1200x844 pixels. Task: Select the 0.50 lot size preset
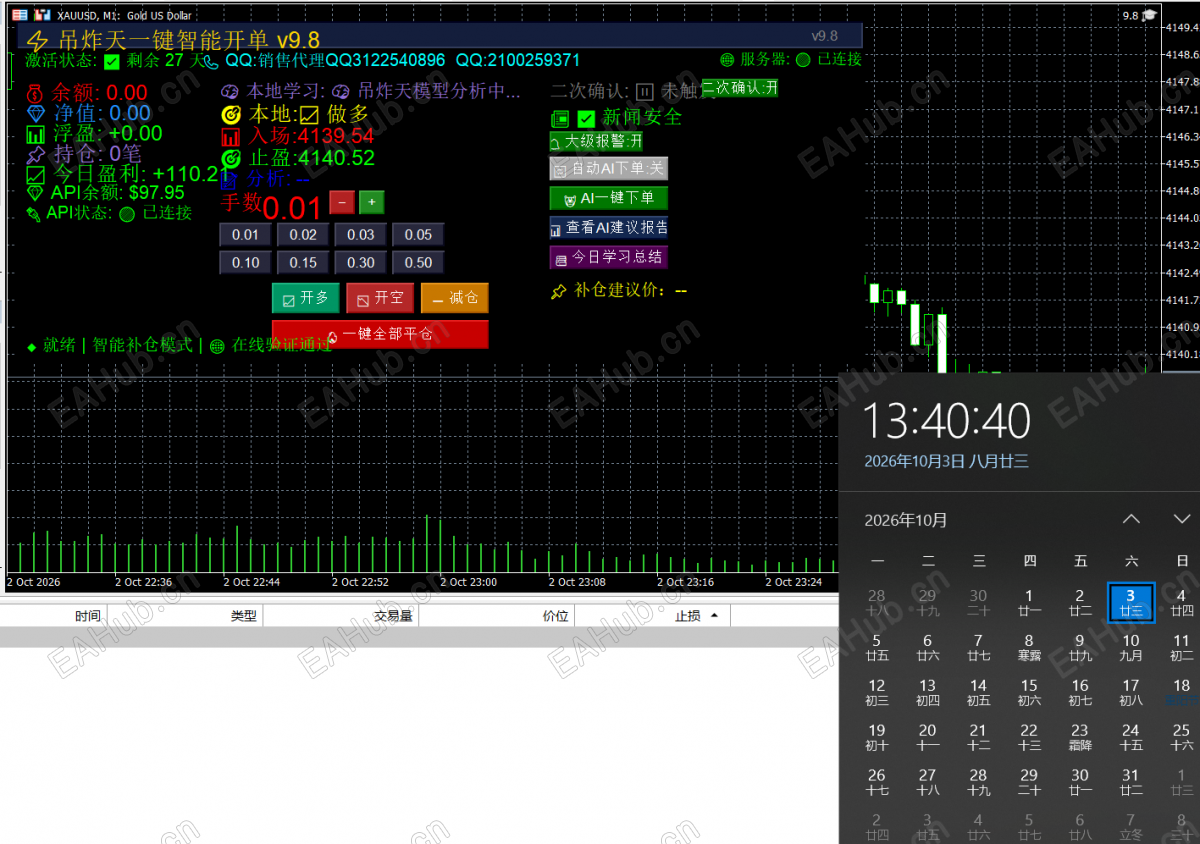pyautogui.click(x=418, y=263)
